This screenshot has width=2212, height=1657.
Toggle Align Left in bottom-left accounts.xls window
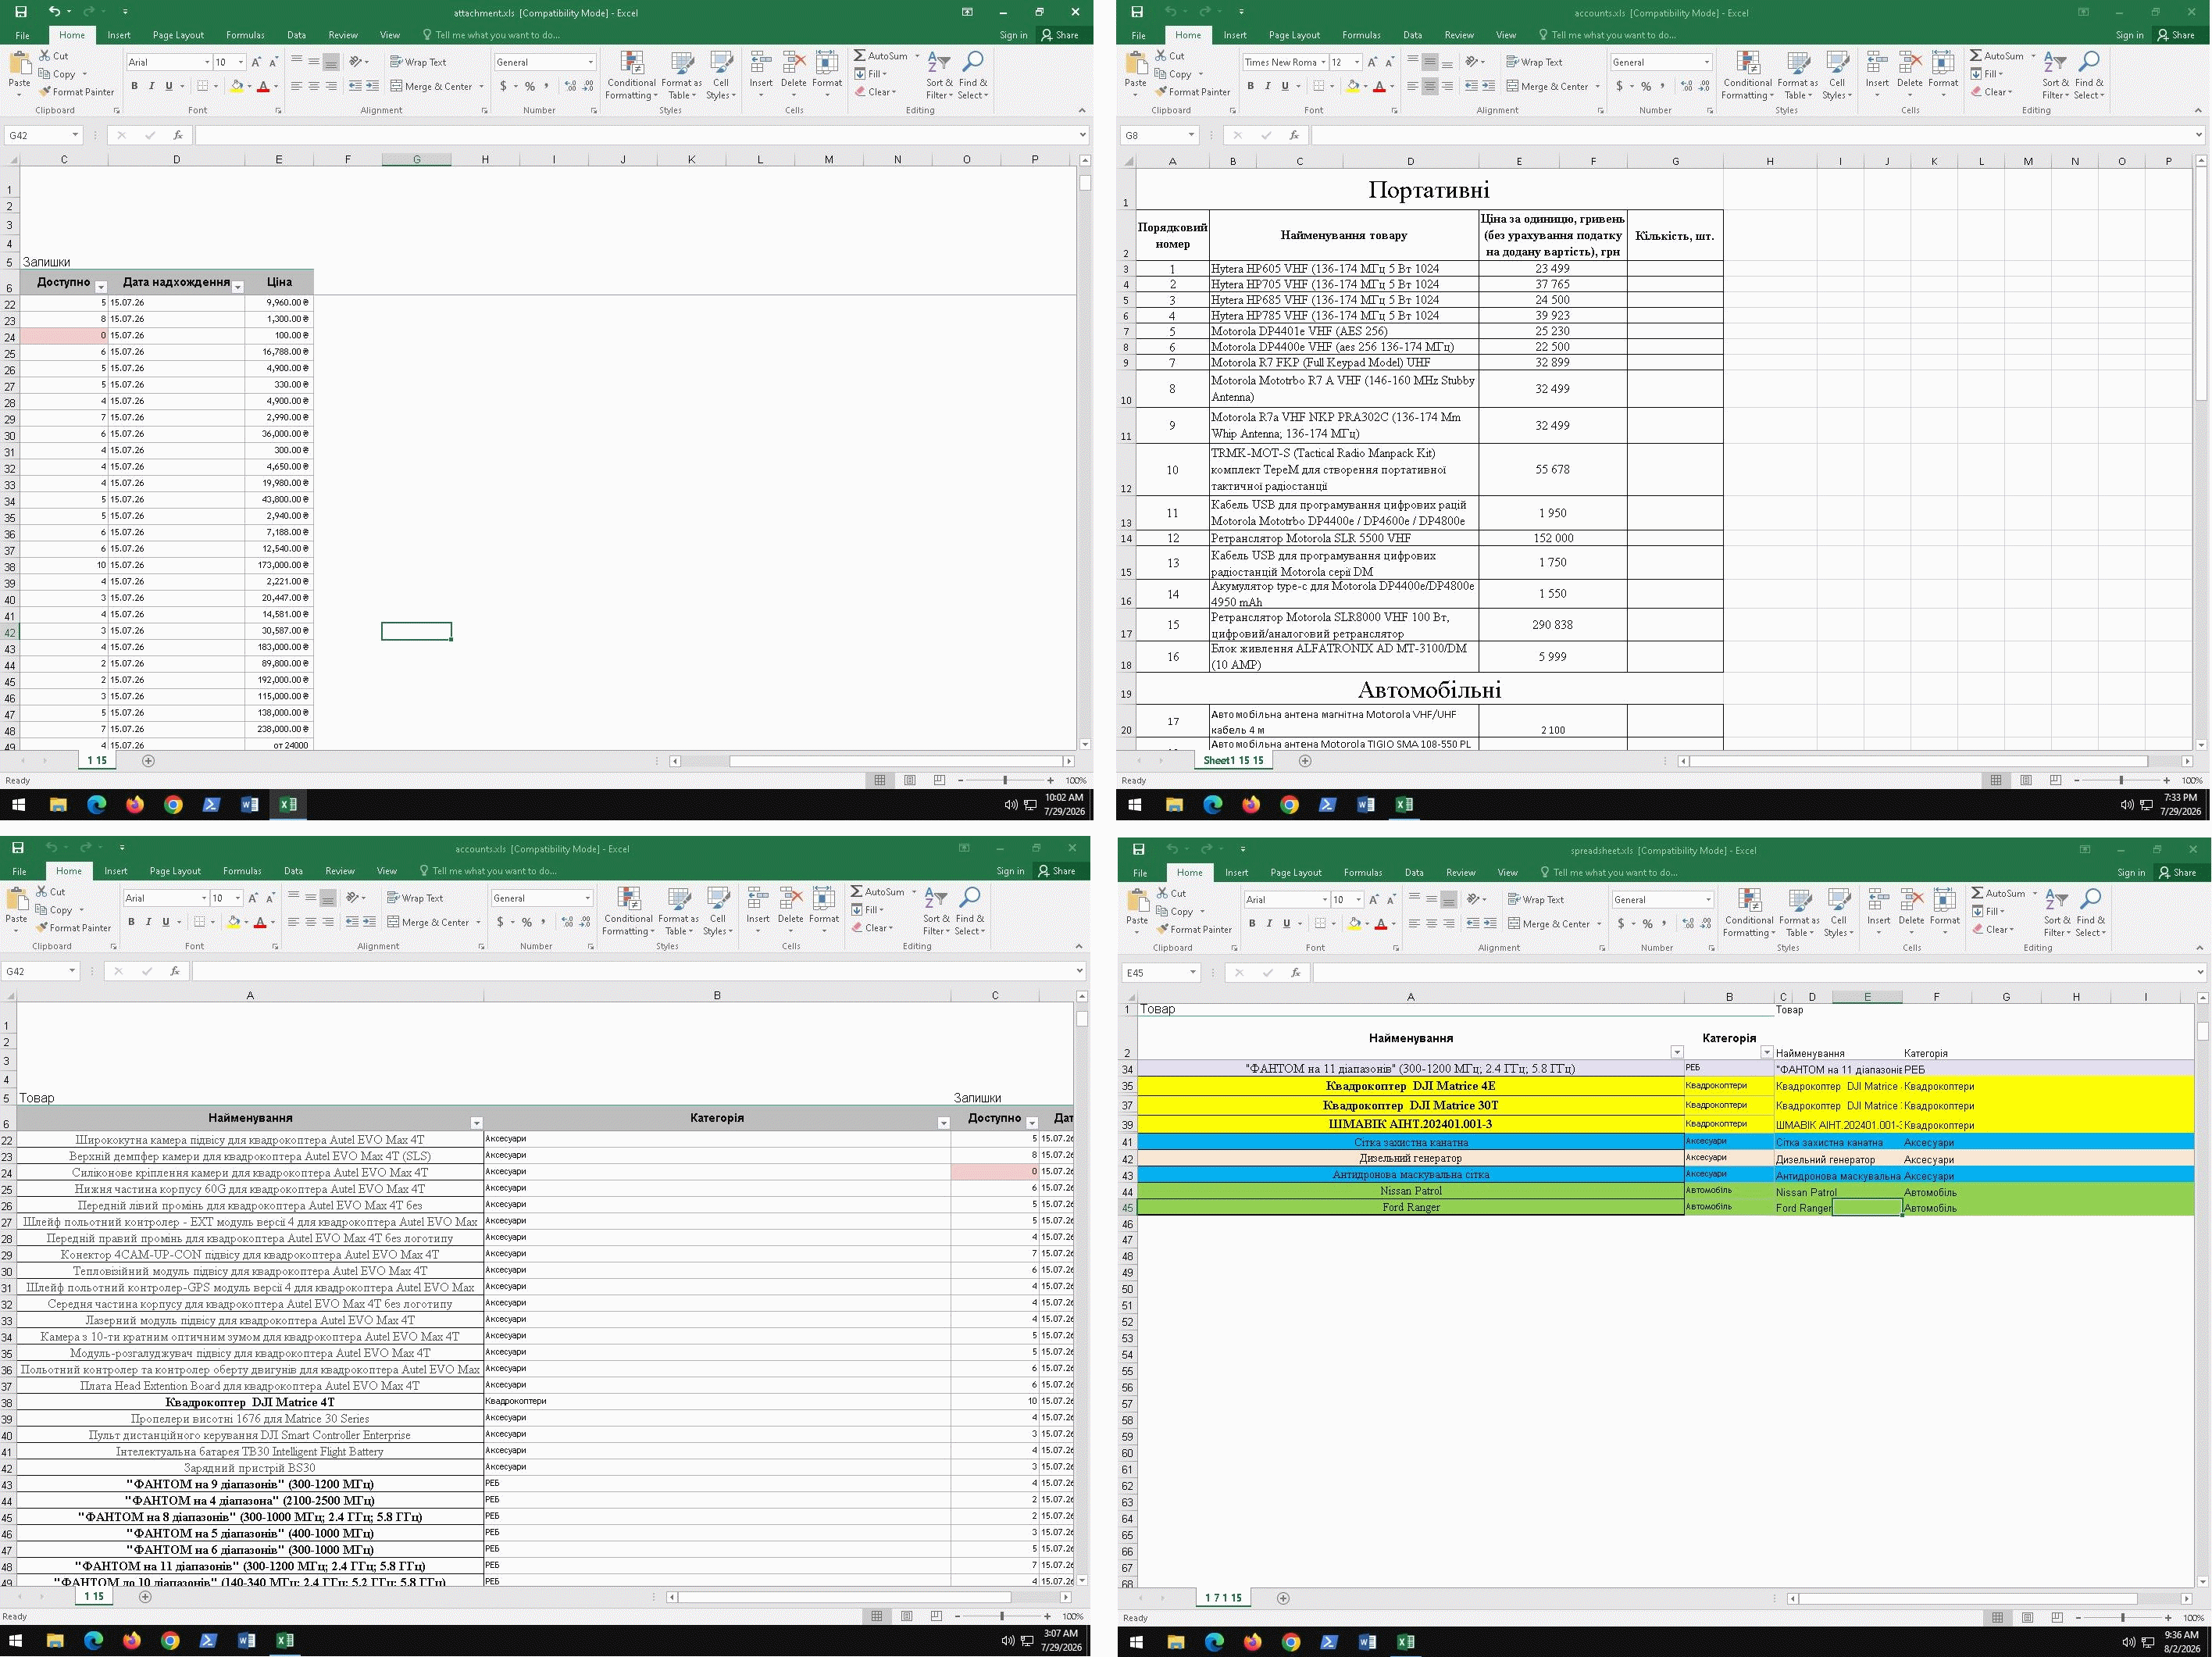pos(293,922)
